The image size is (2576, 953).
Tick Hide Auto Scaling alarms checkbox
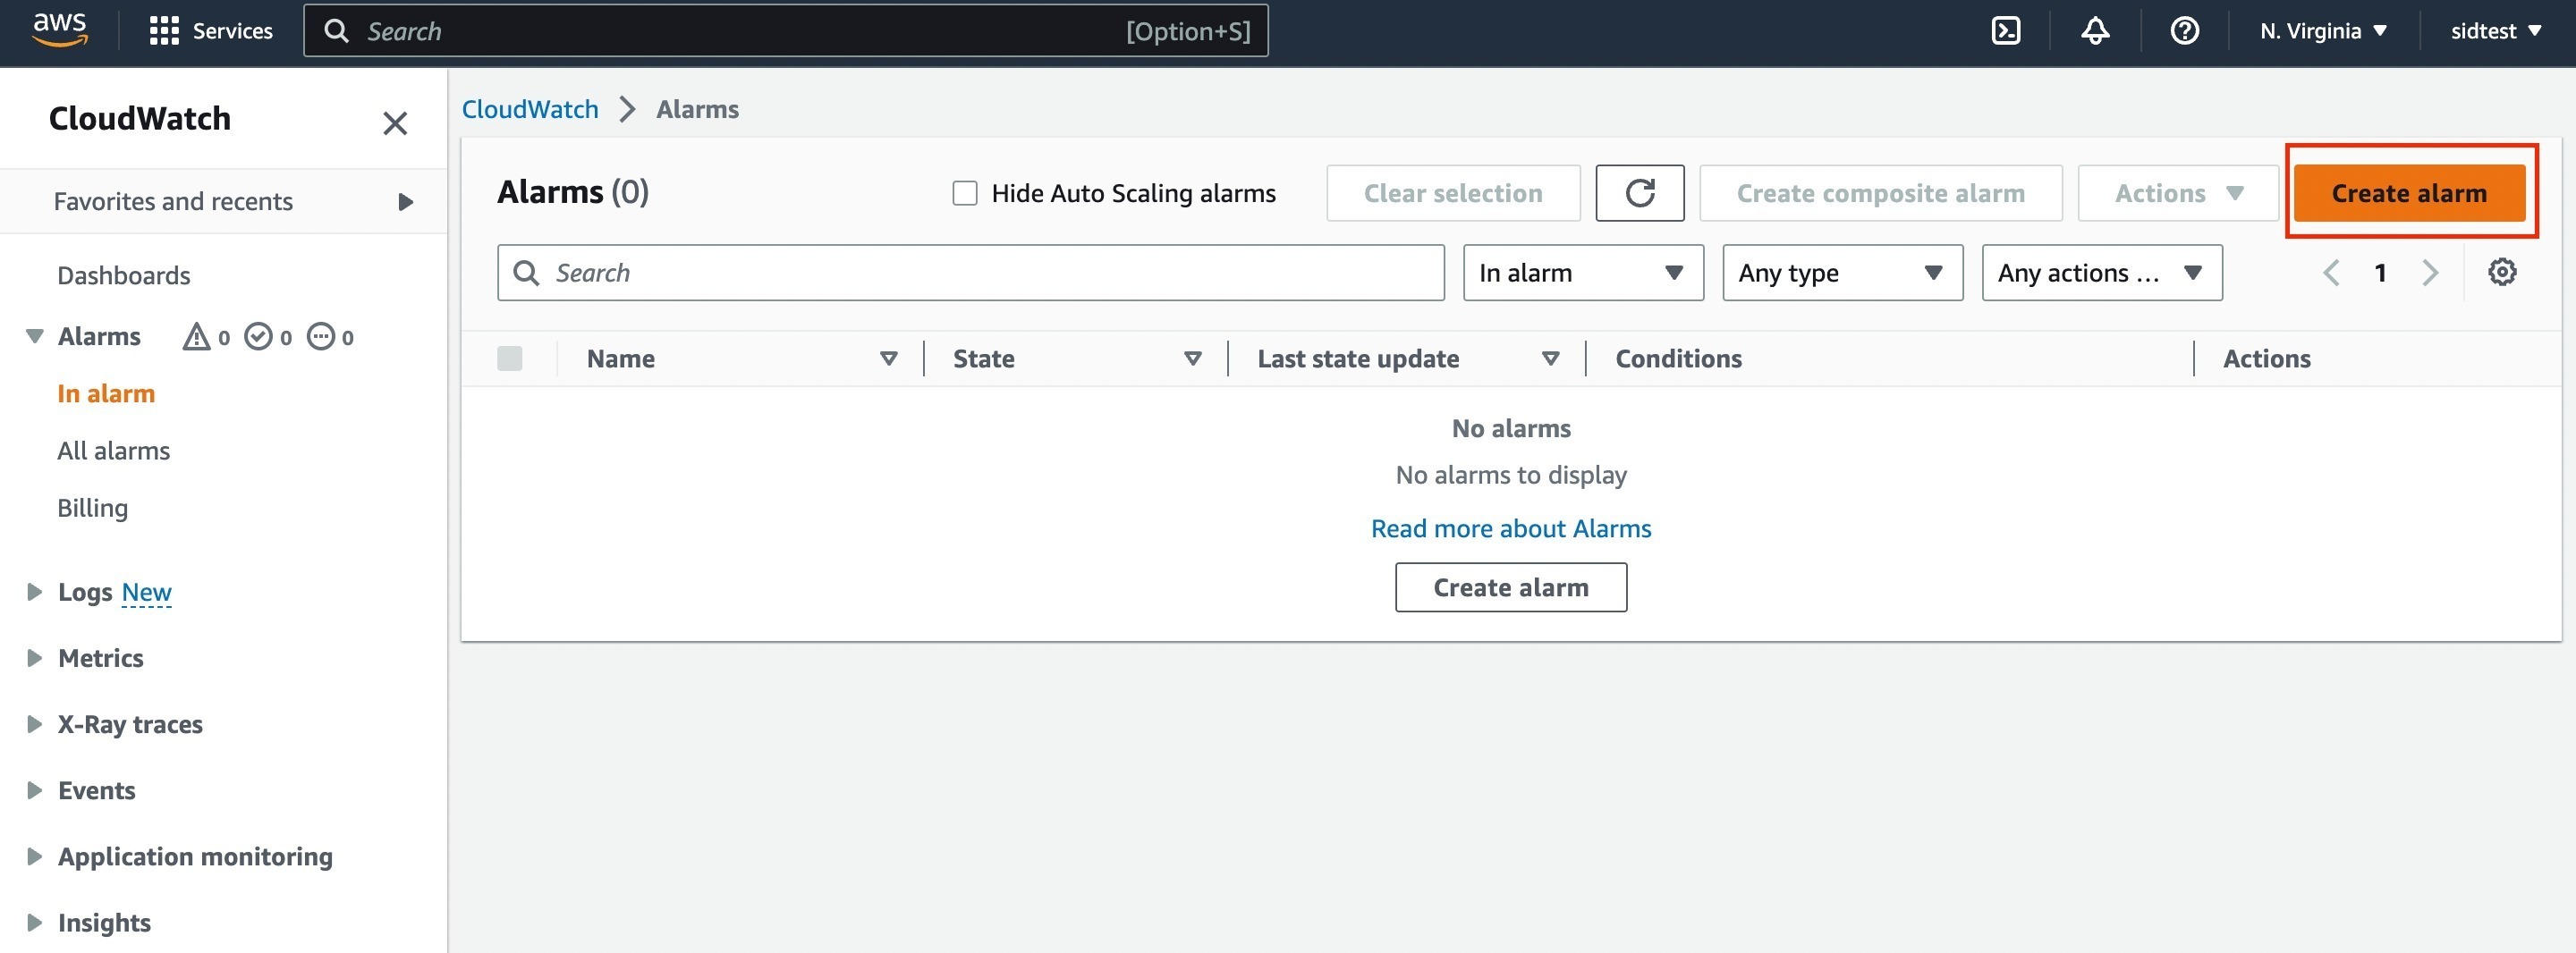(964, 193)
